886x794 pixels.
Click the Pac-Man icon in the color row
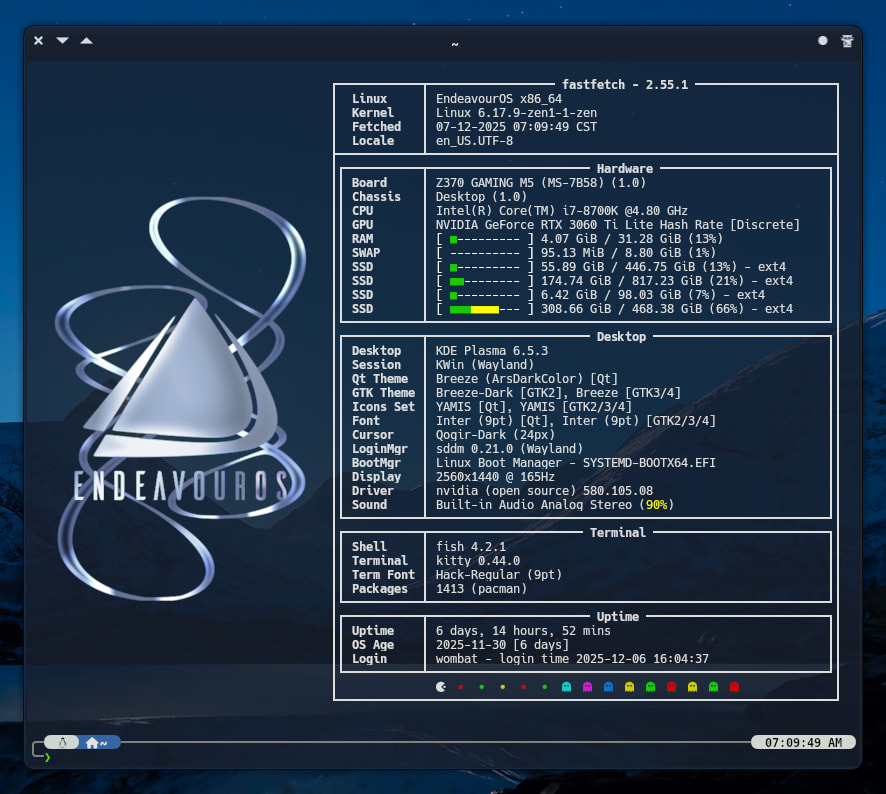coord(441,687)
